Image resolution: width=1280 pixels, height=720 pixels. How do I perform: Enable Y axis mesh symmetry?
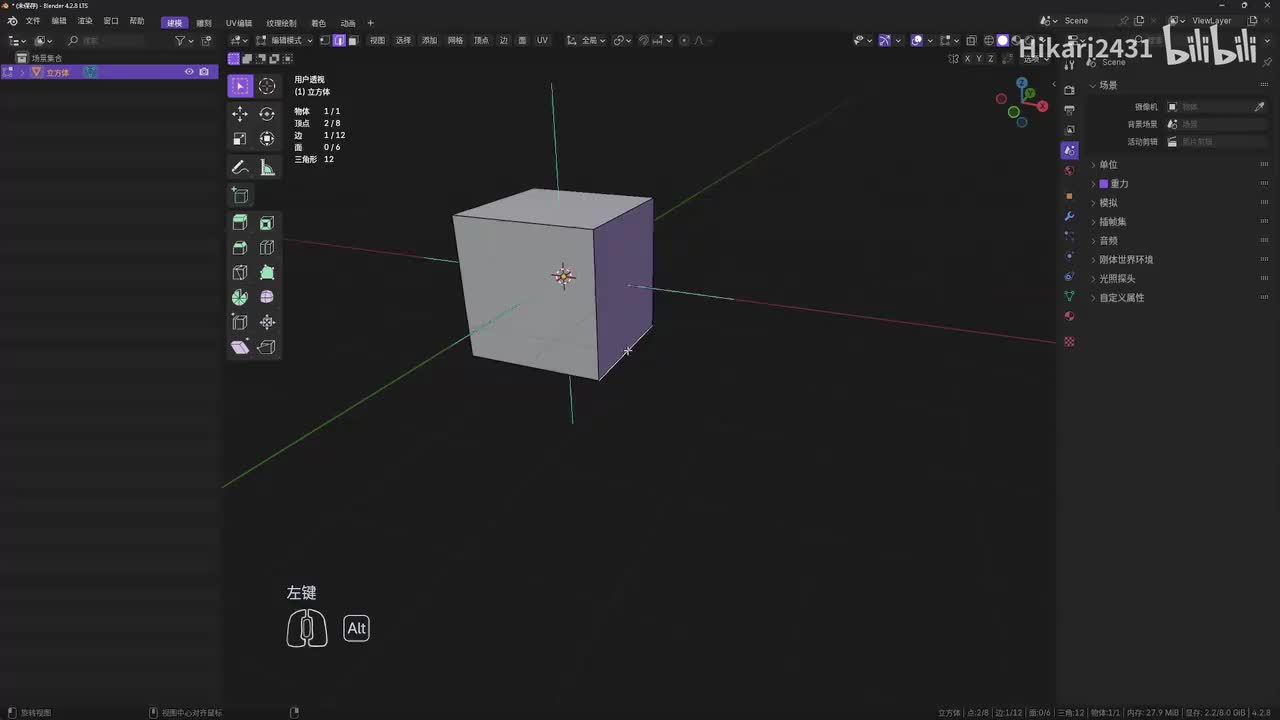click(978, 59)
